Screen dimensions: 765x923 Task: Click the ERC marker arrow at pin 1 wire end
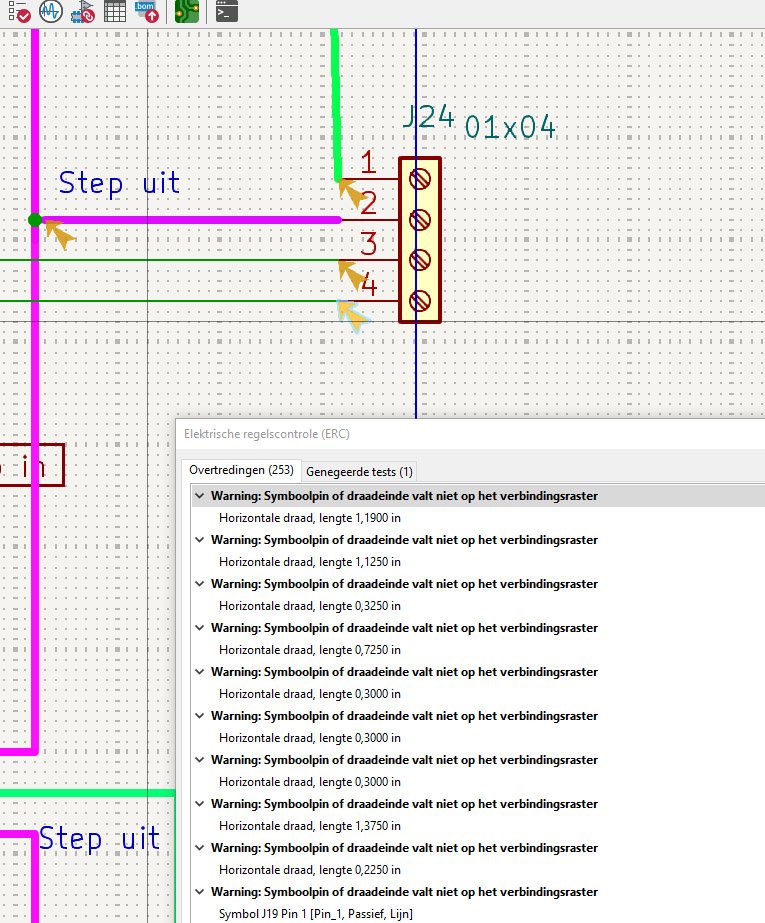(352, 194)
